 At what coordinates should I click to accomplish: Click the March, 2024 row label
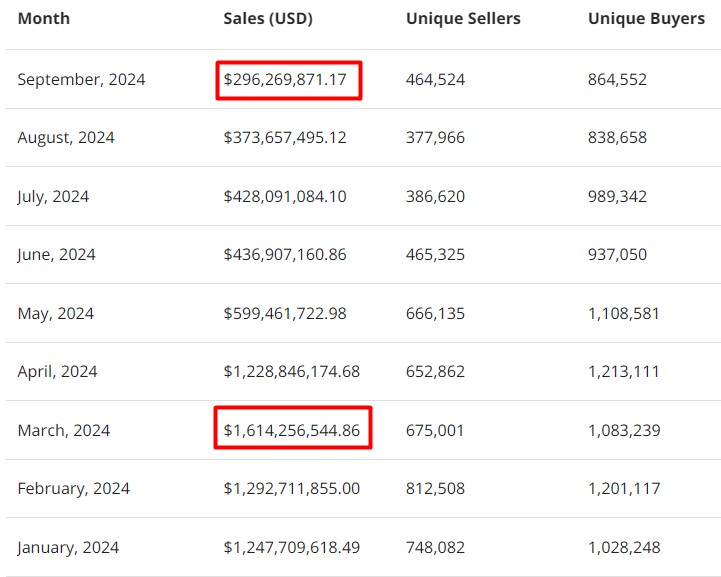tap(64, 431)
